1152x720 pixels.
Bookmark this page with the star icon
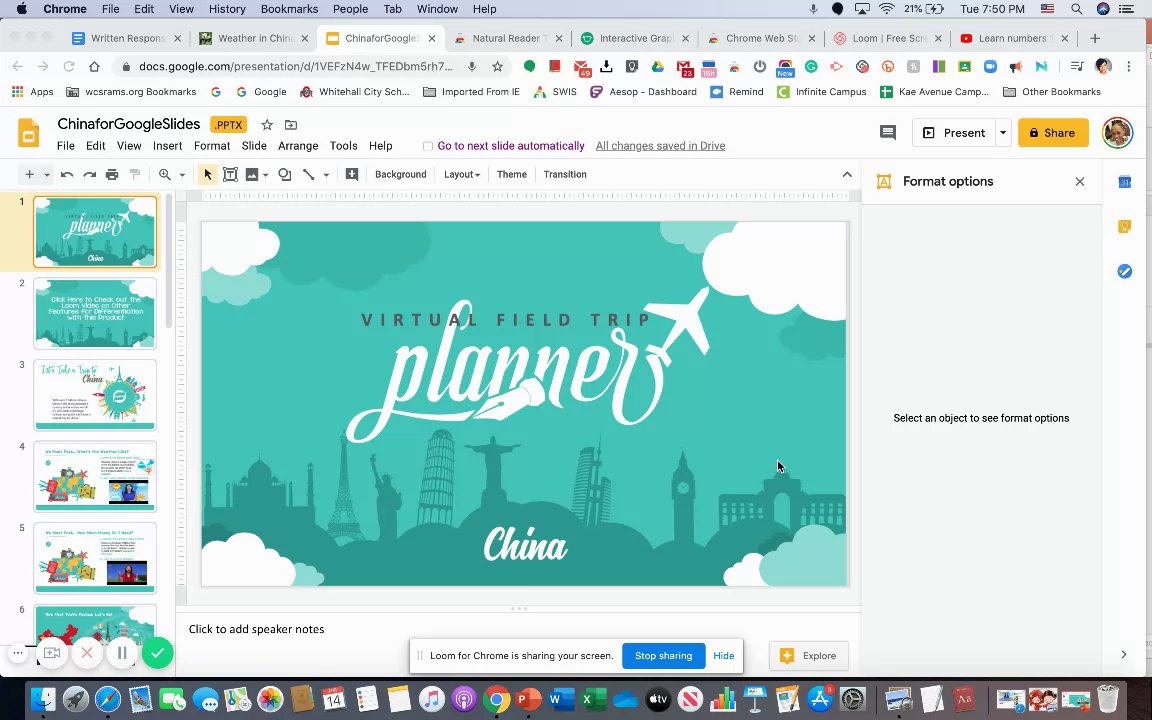[x=497, y=66]
